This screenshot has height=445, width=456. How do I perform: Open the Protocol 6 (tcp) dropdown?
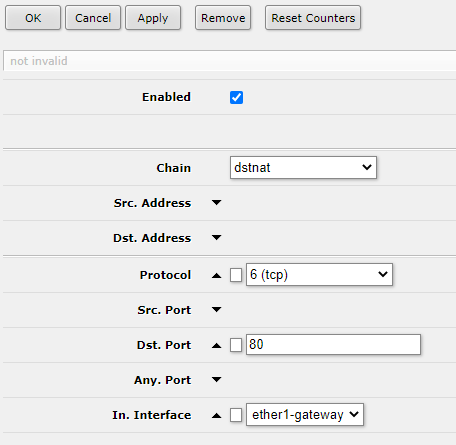pos(319,275)
